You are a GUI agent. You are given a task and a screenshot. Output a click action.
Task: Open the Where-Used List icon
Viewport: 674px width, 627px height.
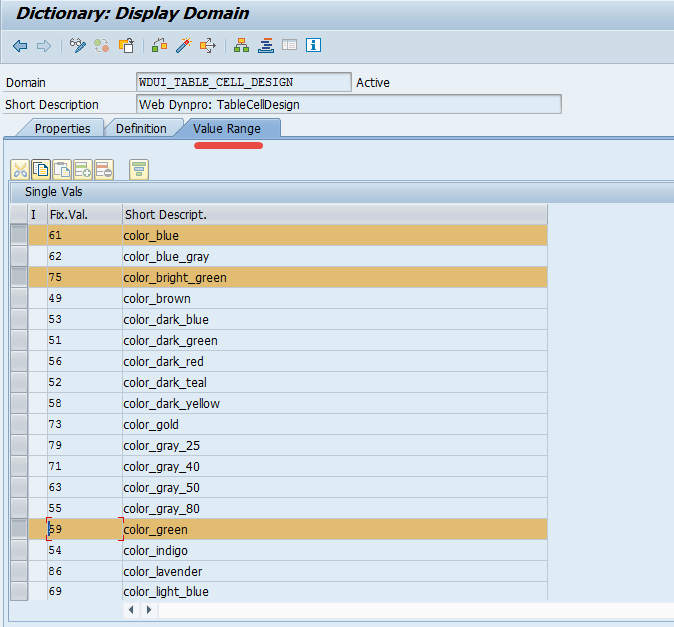(208, 45)
